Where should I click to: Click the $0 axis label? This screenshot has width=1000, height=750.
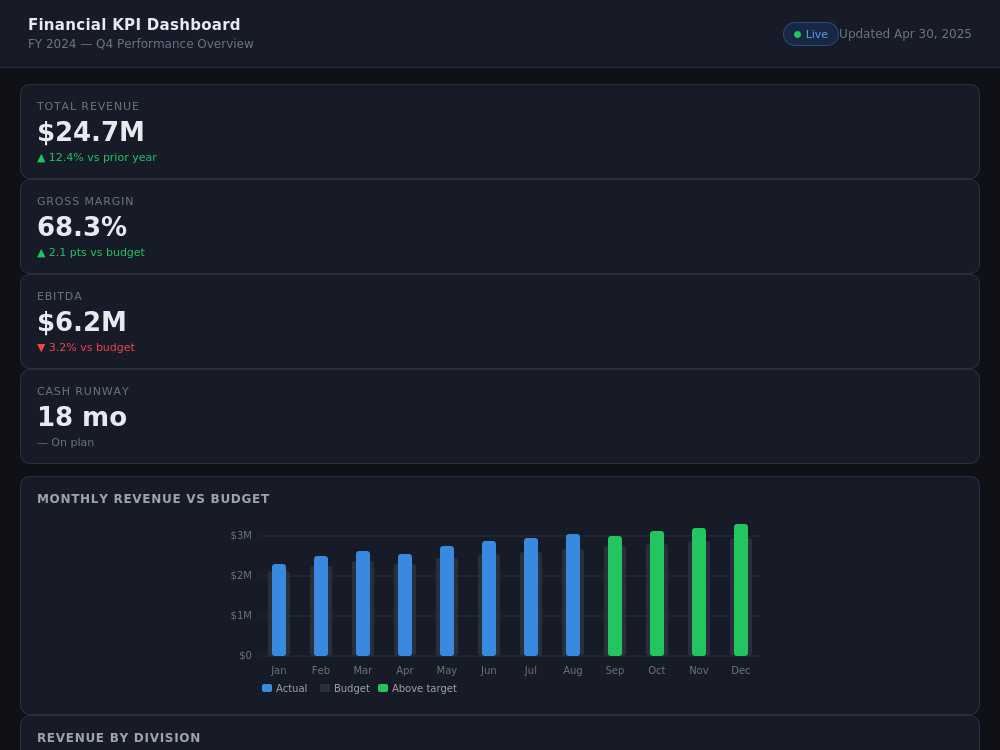246,656
